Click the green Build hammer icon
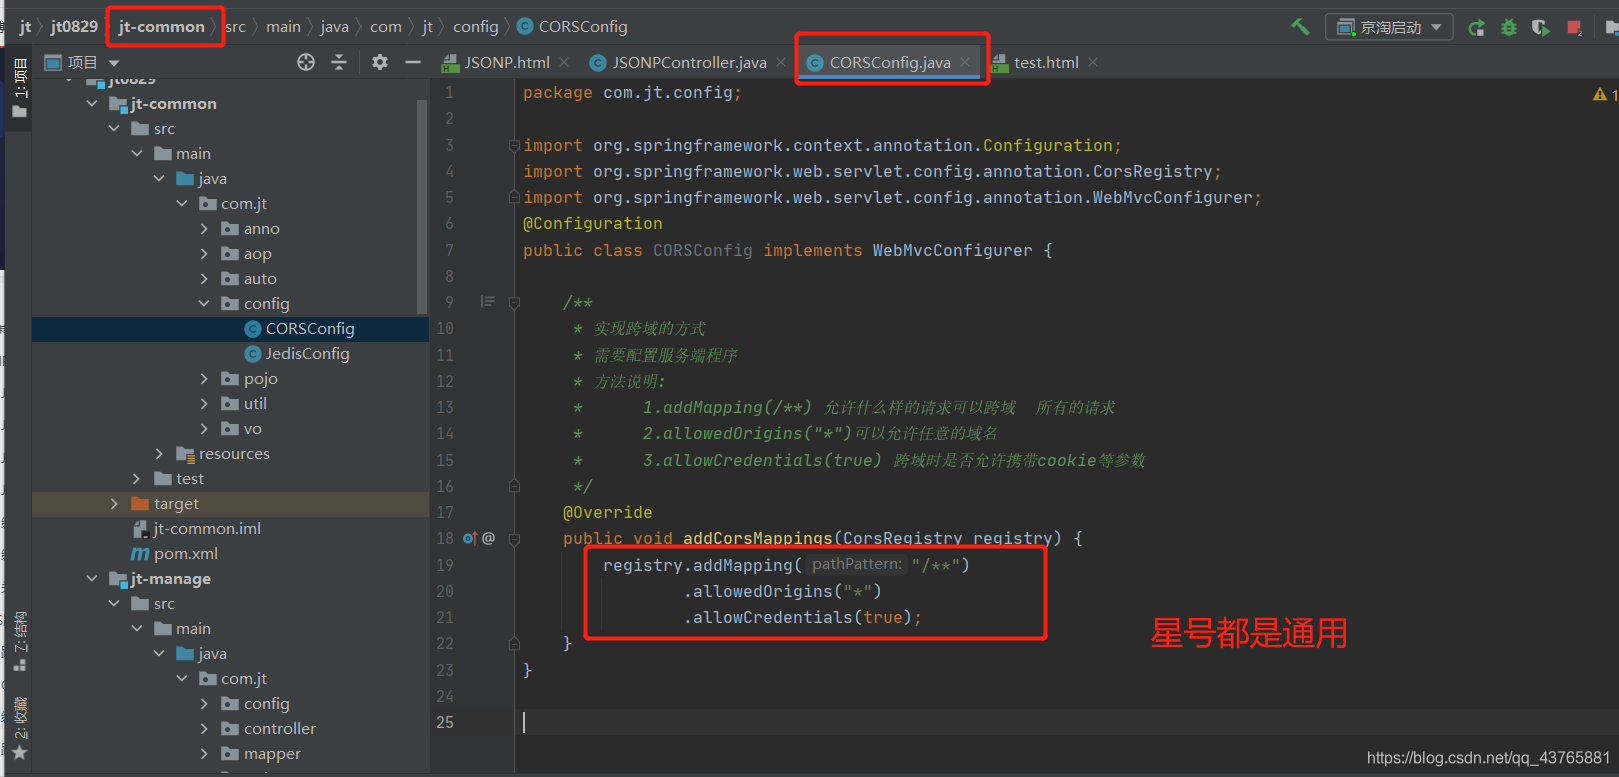Viewport: 1619px width, 777px height. pos(1300,27)
